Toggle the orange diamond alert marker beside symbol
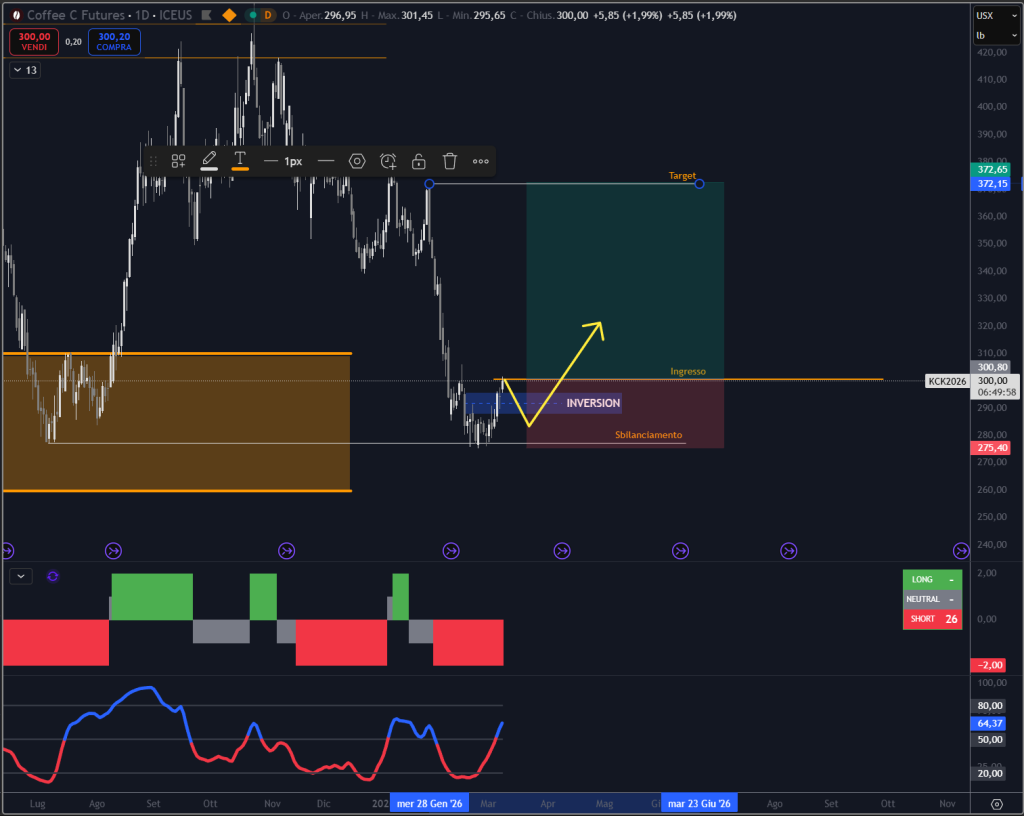Screen dimensions: 1024x816 coord(227,15)
